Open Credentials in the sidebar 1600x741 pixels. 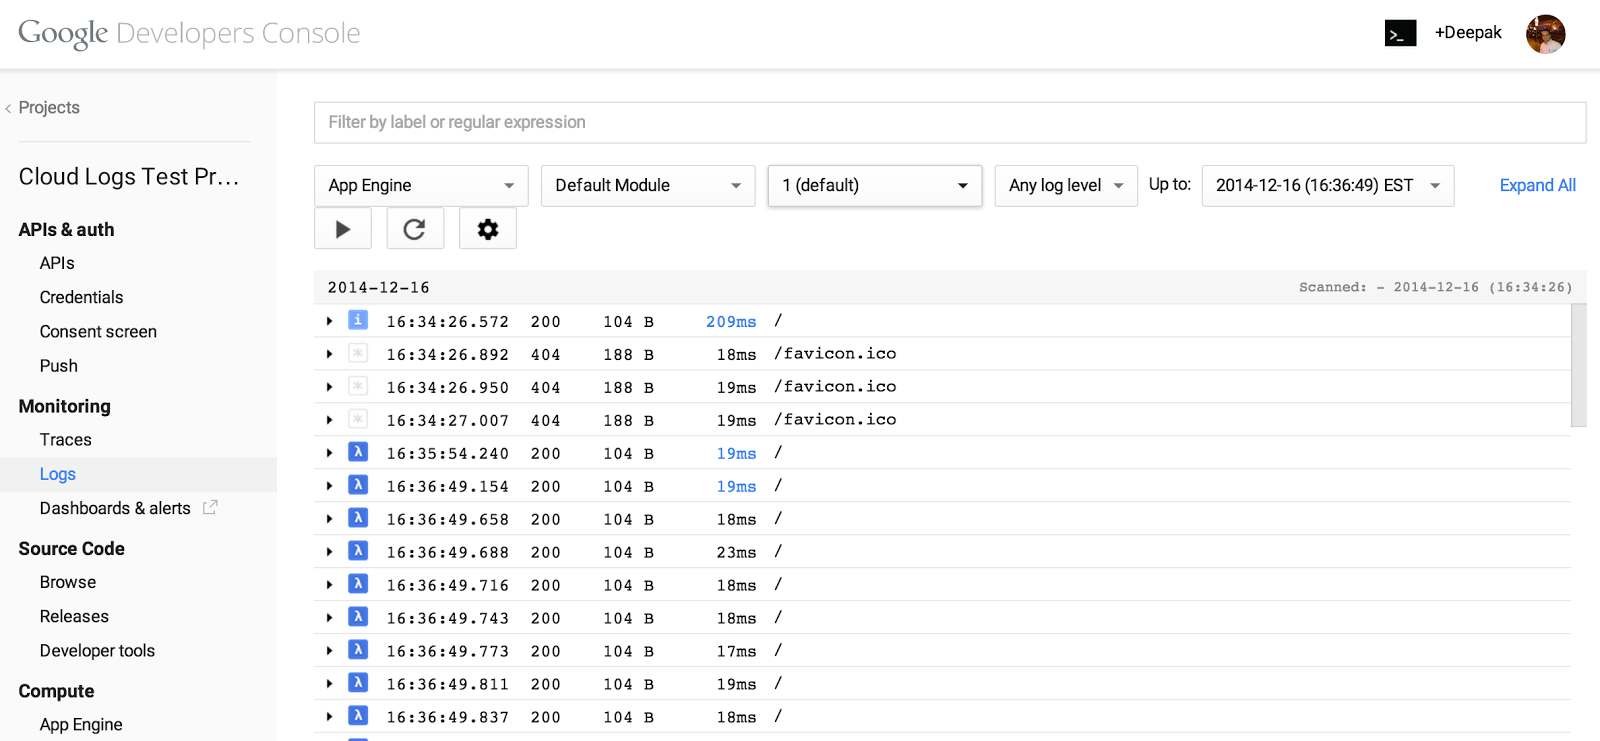tap(81, 297)
